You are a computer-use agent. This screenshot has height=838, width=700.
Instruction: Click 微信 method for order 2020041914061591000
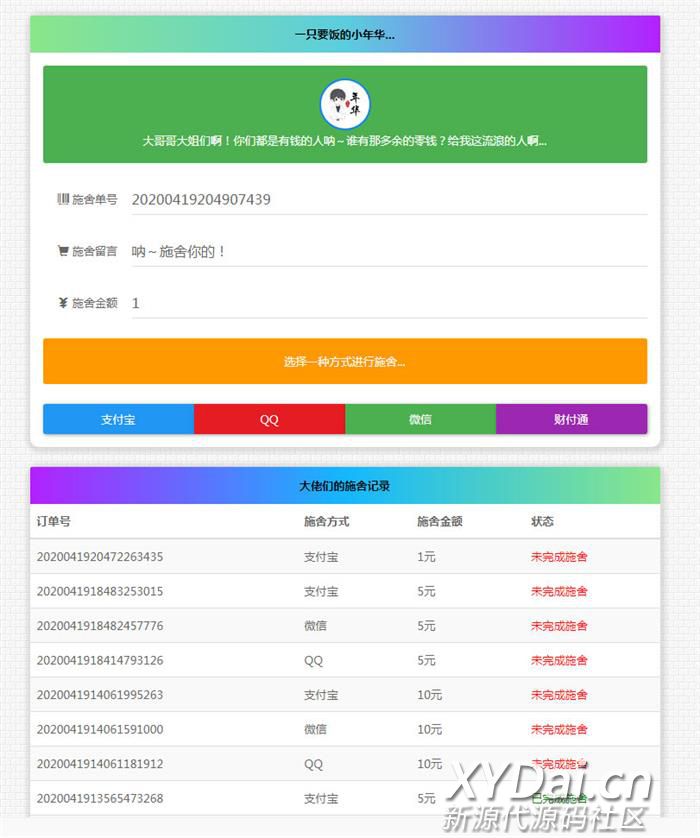pos(315,729)
